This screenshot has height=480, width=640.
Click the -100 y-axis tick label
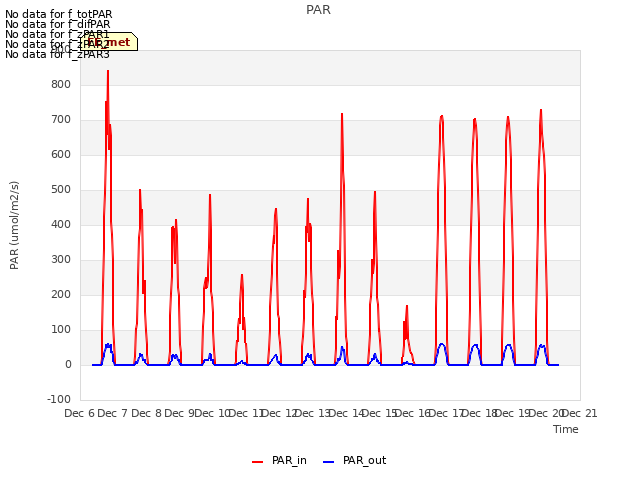tap(59, 399)
